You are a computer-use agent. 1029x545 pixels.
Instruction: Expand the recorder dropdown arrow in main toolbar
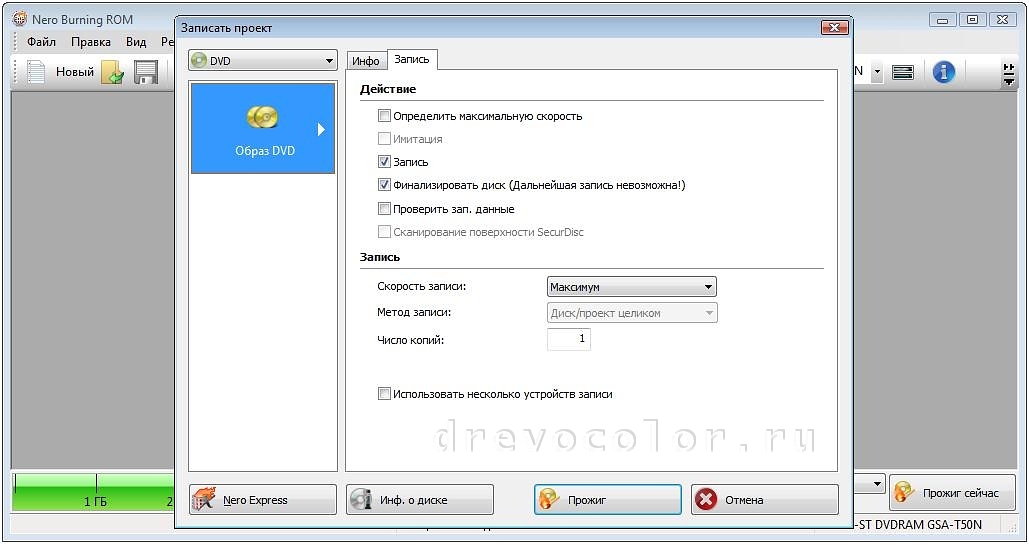tap(877, 72)
